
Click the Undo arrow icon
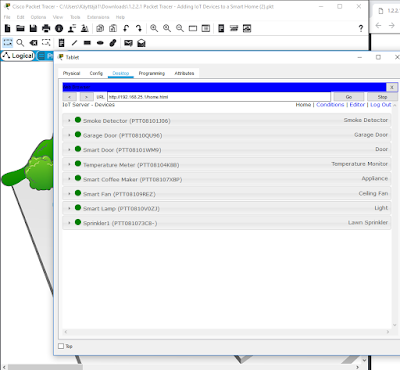[126, 29]
